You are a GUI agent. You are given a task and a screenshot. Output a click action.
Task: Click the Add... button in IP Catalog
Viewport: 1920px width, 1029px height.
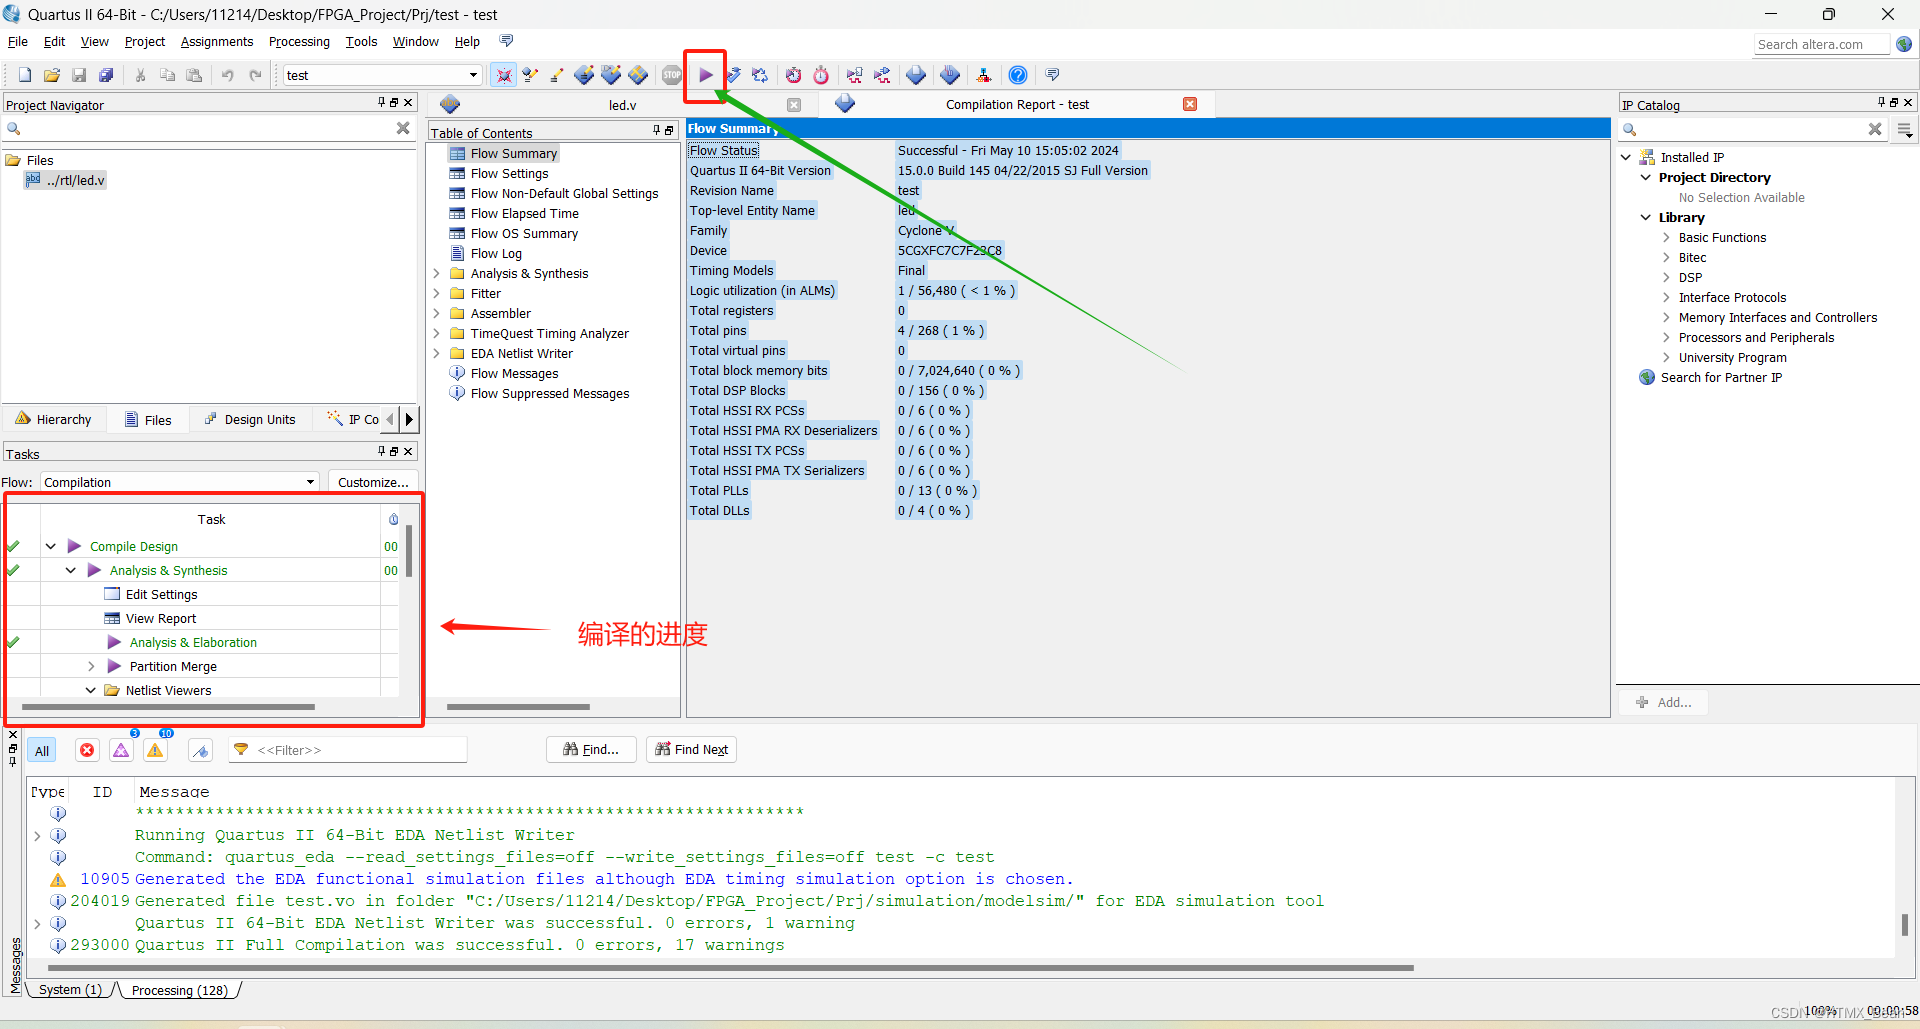point(1664,702)
